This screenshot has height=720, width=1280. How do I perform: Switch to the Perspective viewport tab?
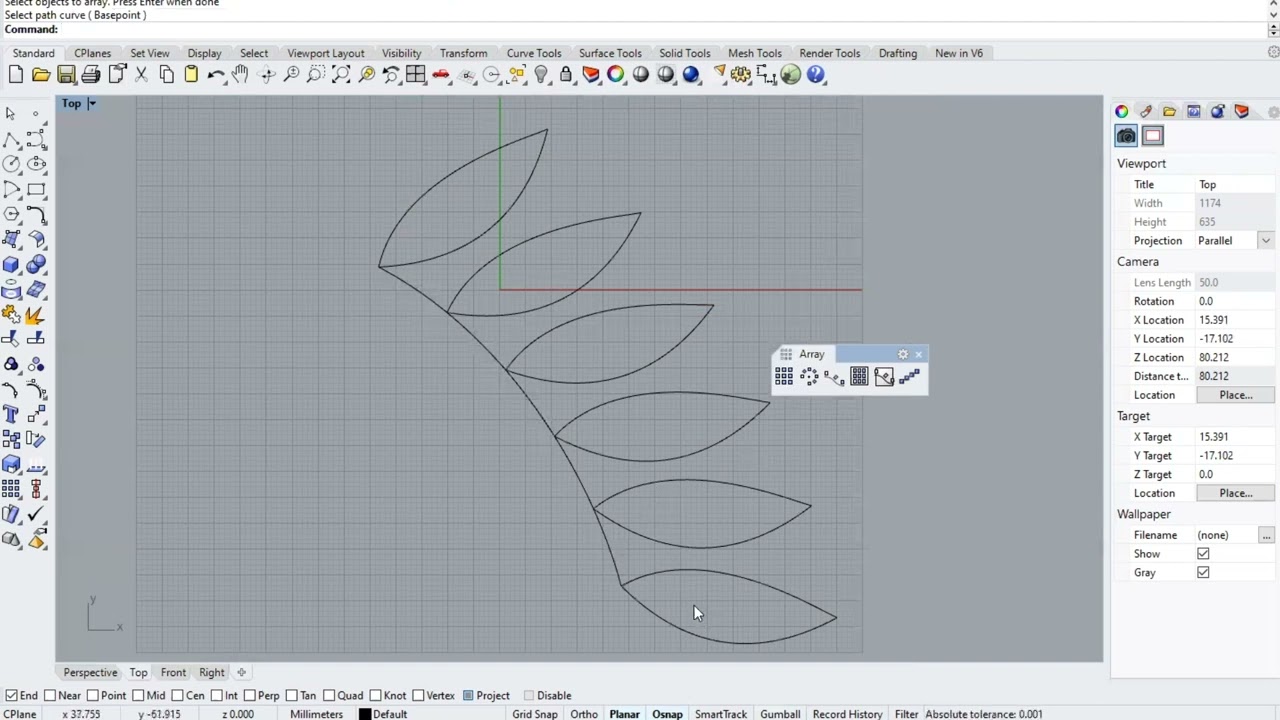90,673
